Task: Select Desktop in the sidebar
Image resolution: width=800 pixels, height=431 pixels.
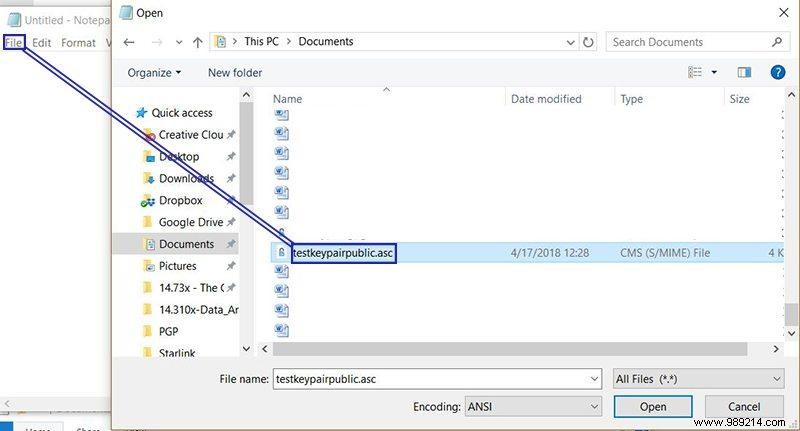Action: [179, 157]
